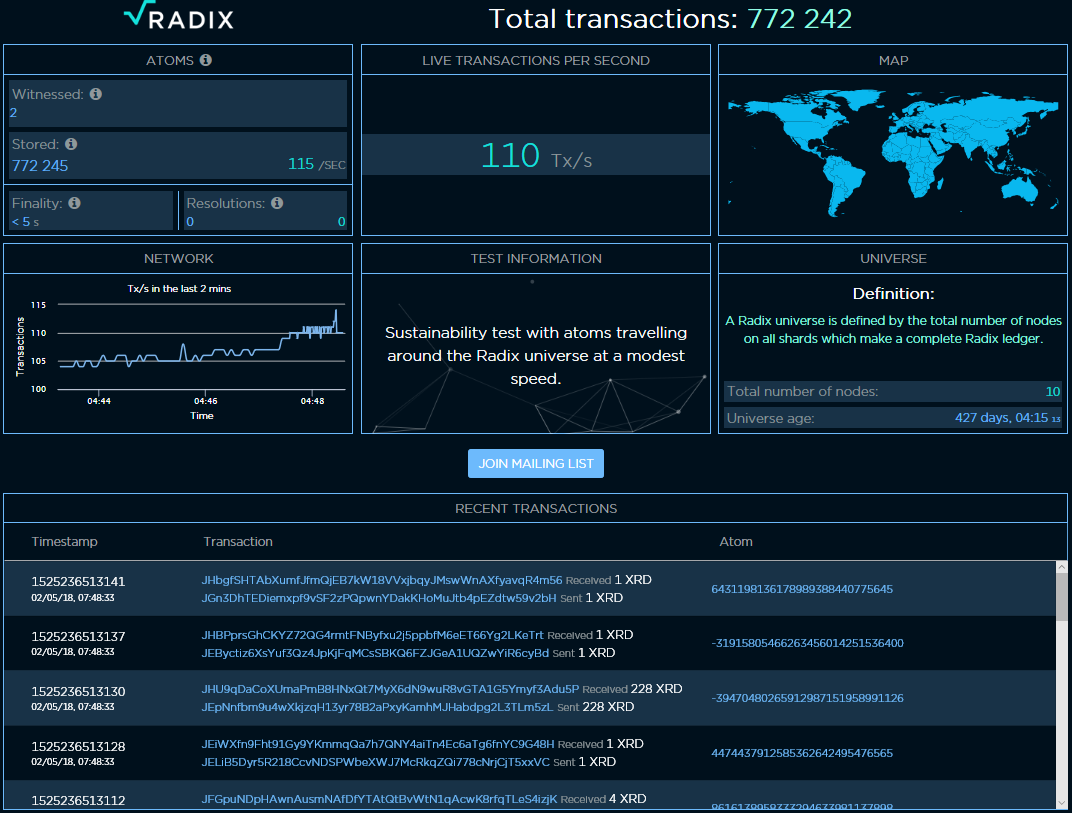
Task: Click the live 110 Tx/s reading
Action: [x=536, y=156]
